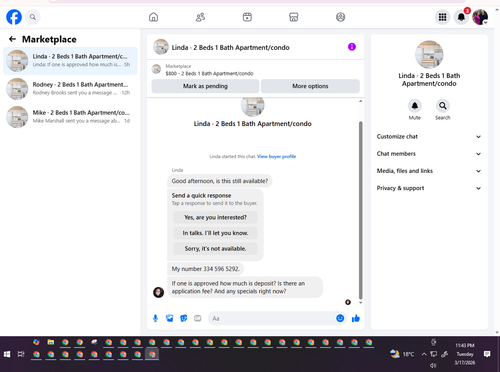Send quick response In talks. I'll let you know.

pyautogui.click(x=215, y=233)
